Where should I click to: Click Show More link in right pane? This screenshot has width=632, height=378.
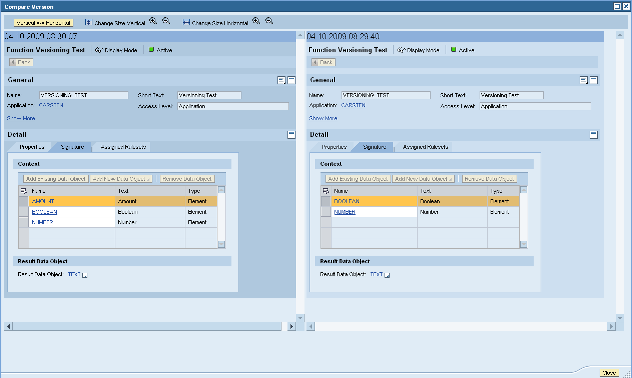(323, 118)
